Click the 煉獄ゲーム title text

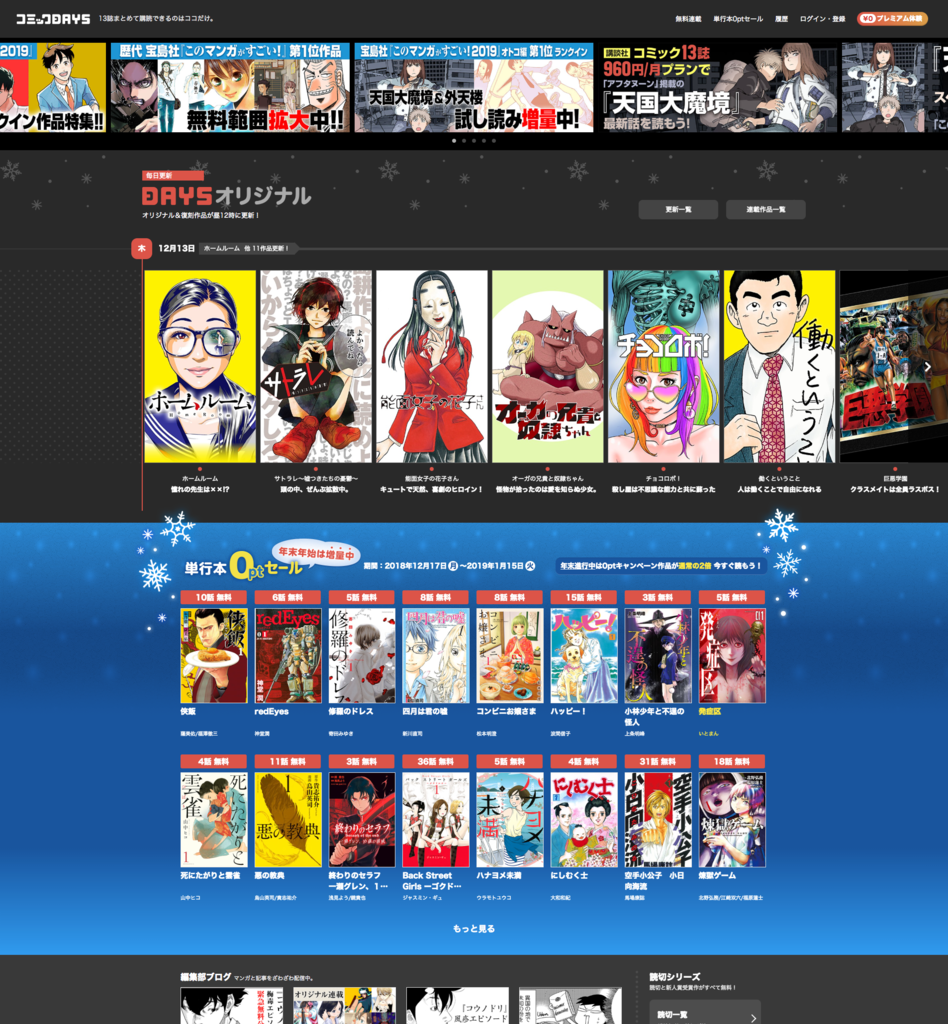(717, 875)
